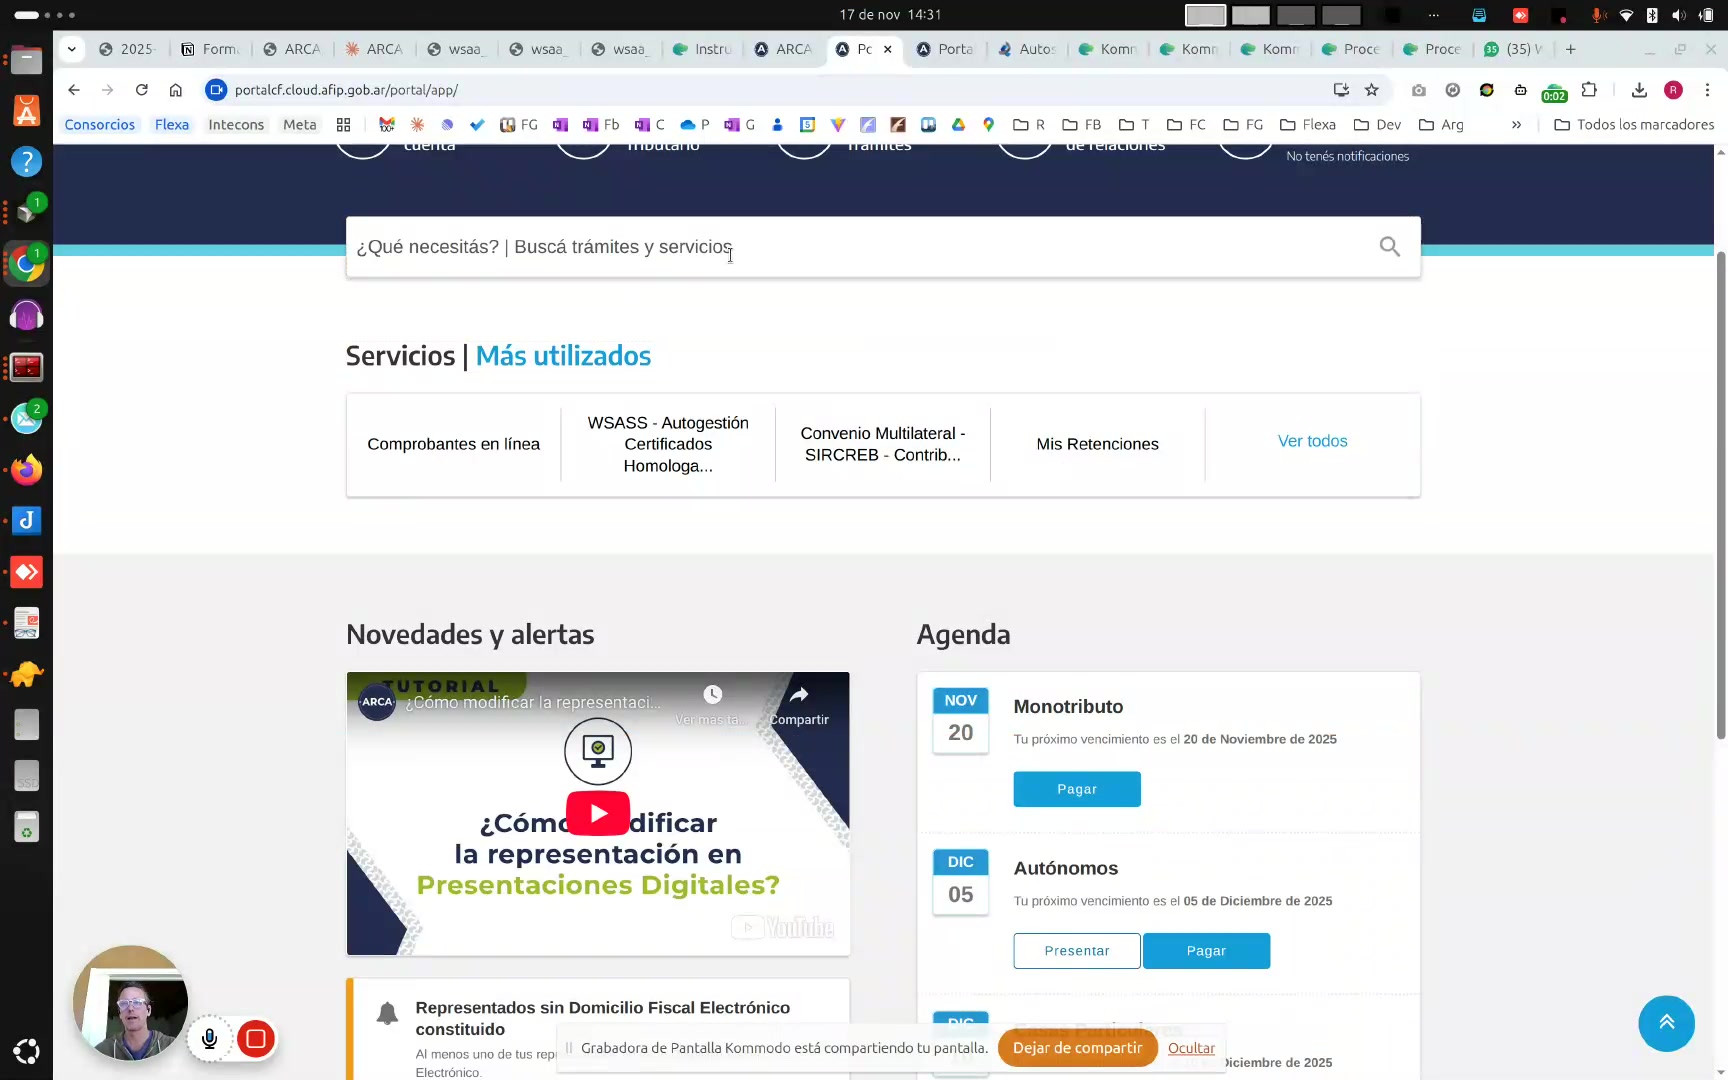Click the Compartir share icon on video

coord(799,705)
